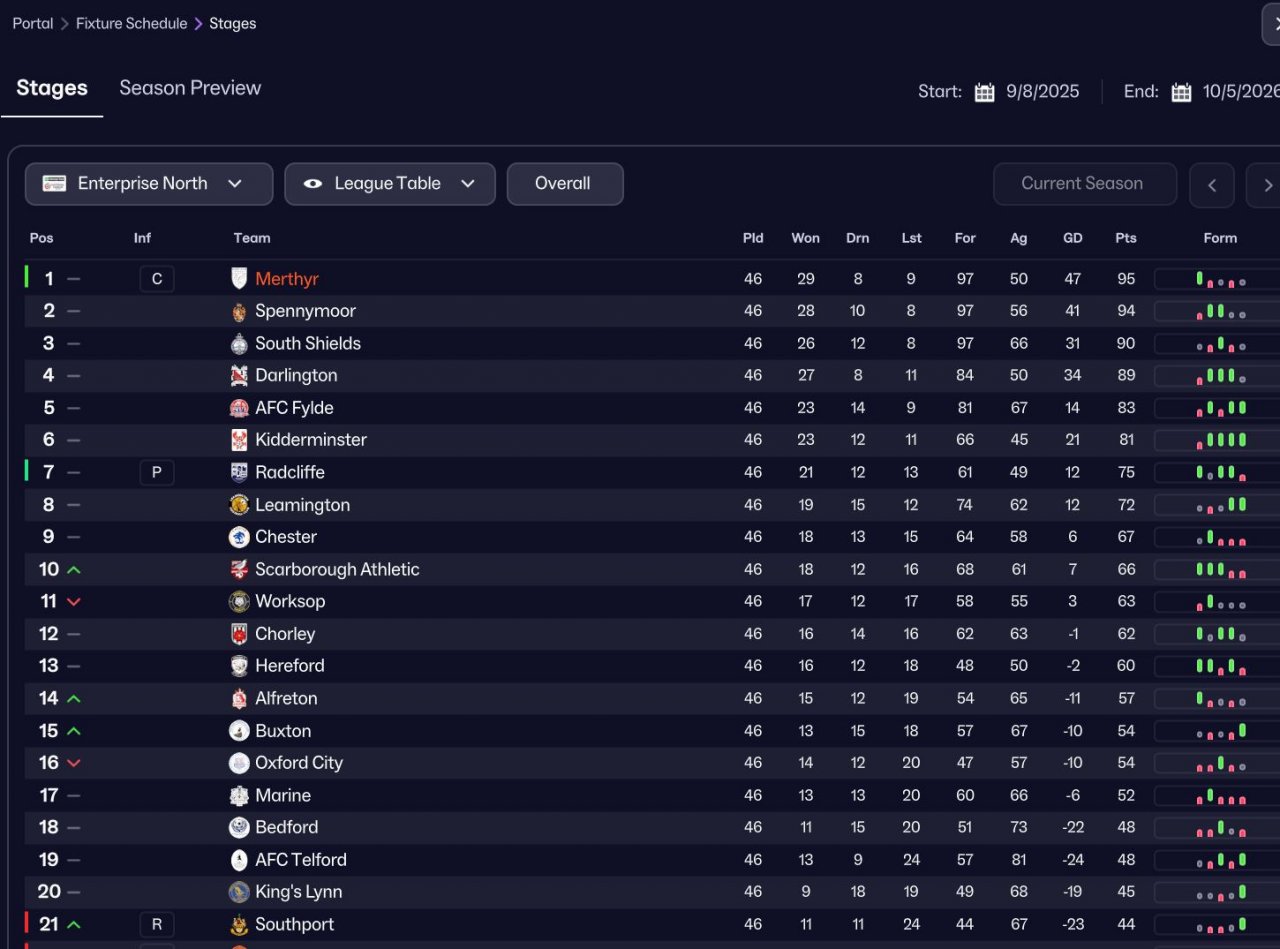Click the Darlington club crest icon
The width and height of the screenshot is (1280, 949).
pyautogui.click(x=239, y=376)
